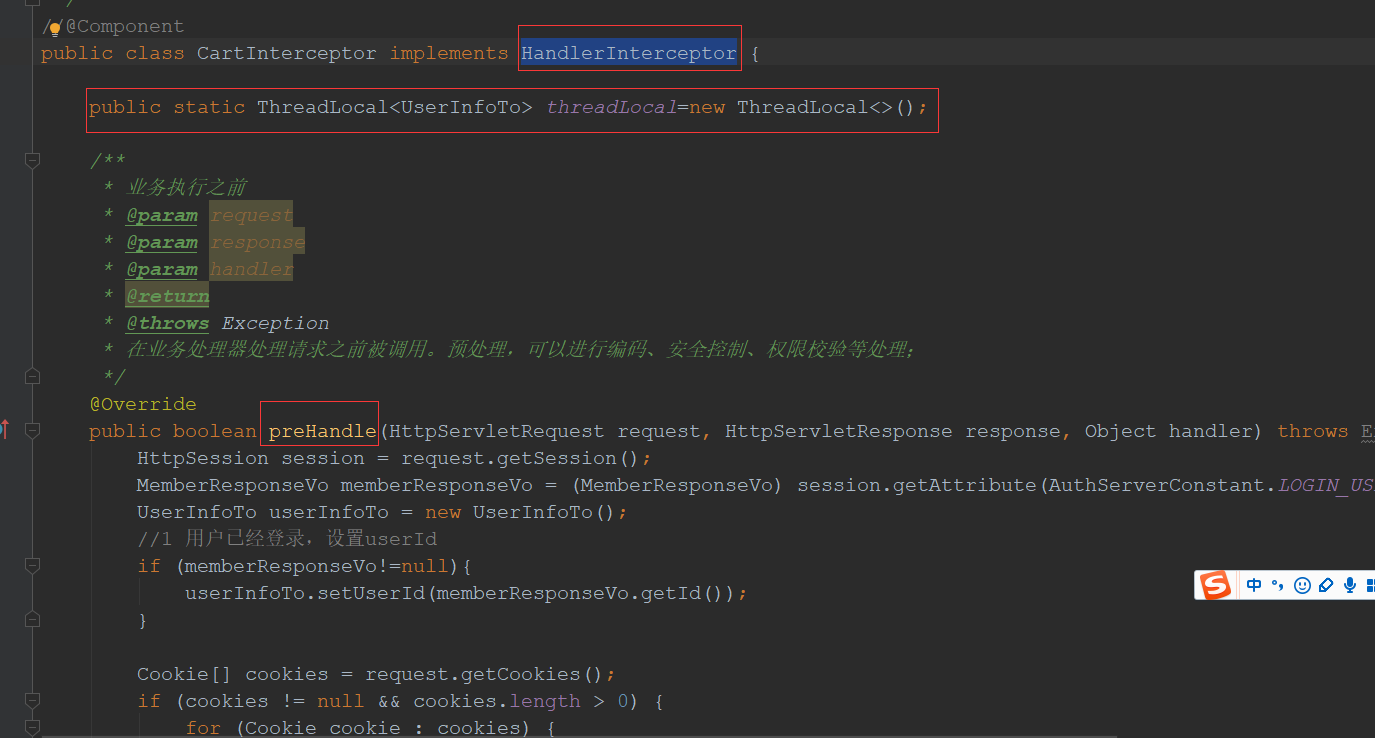Image resolution: width=1375 pixels, height=738 pixels.
Task: Click the CartInterceptor class name
Action: click(287, 53)
